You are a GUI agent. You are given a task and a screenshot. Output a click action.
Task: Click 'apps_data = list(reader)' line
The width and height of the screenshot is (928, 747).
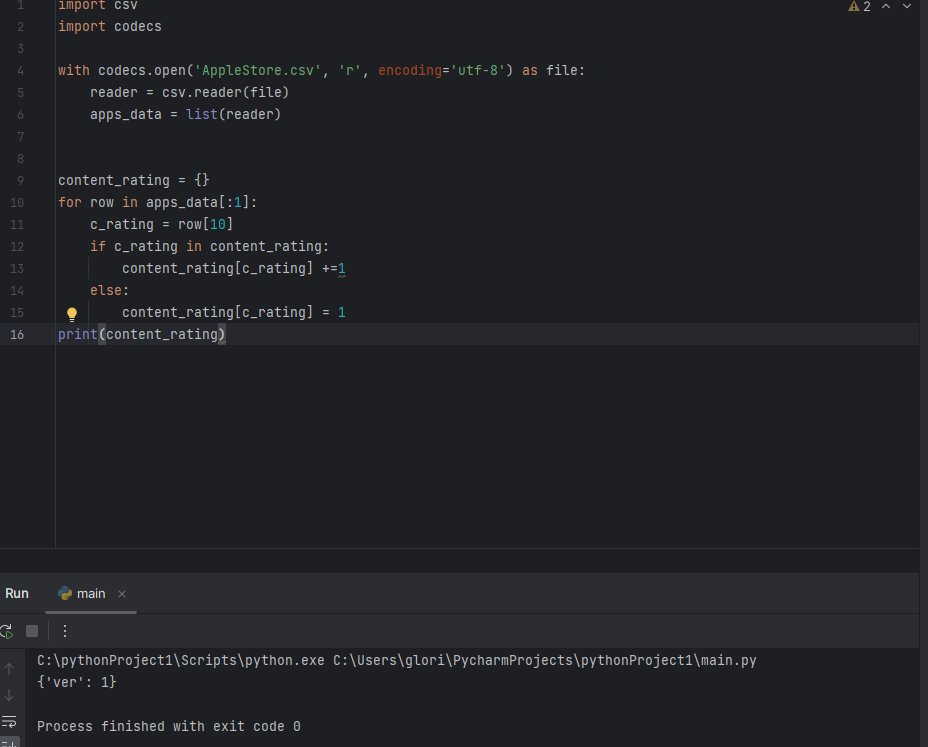click(185, 114)
